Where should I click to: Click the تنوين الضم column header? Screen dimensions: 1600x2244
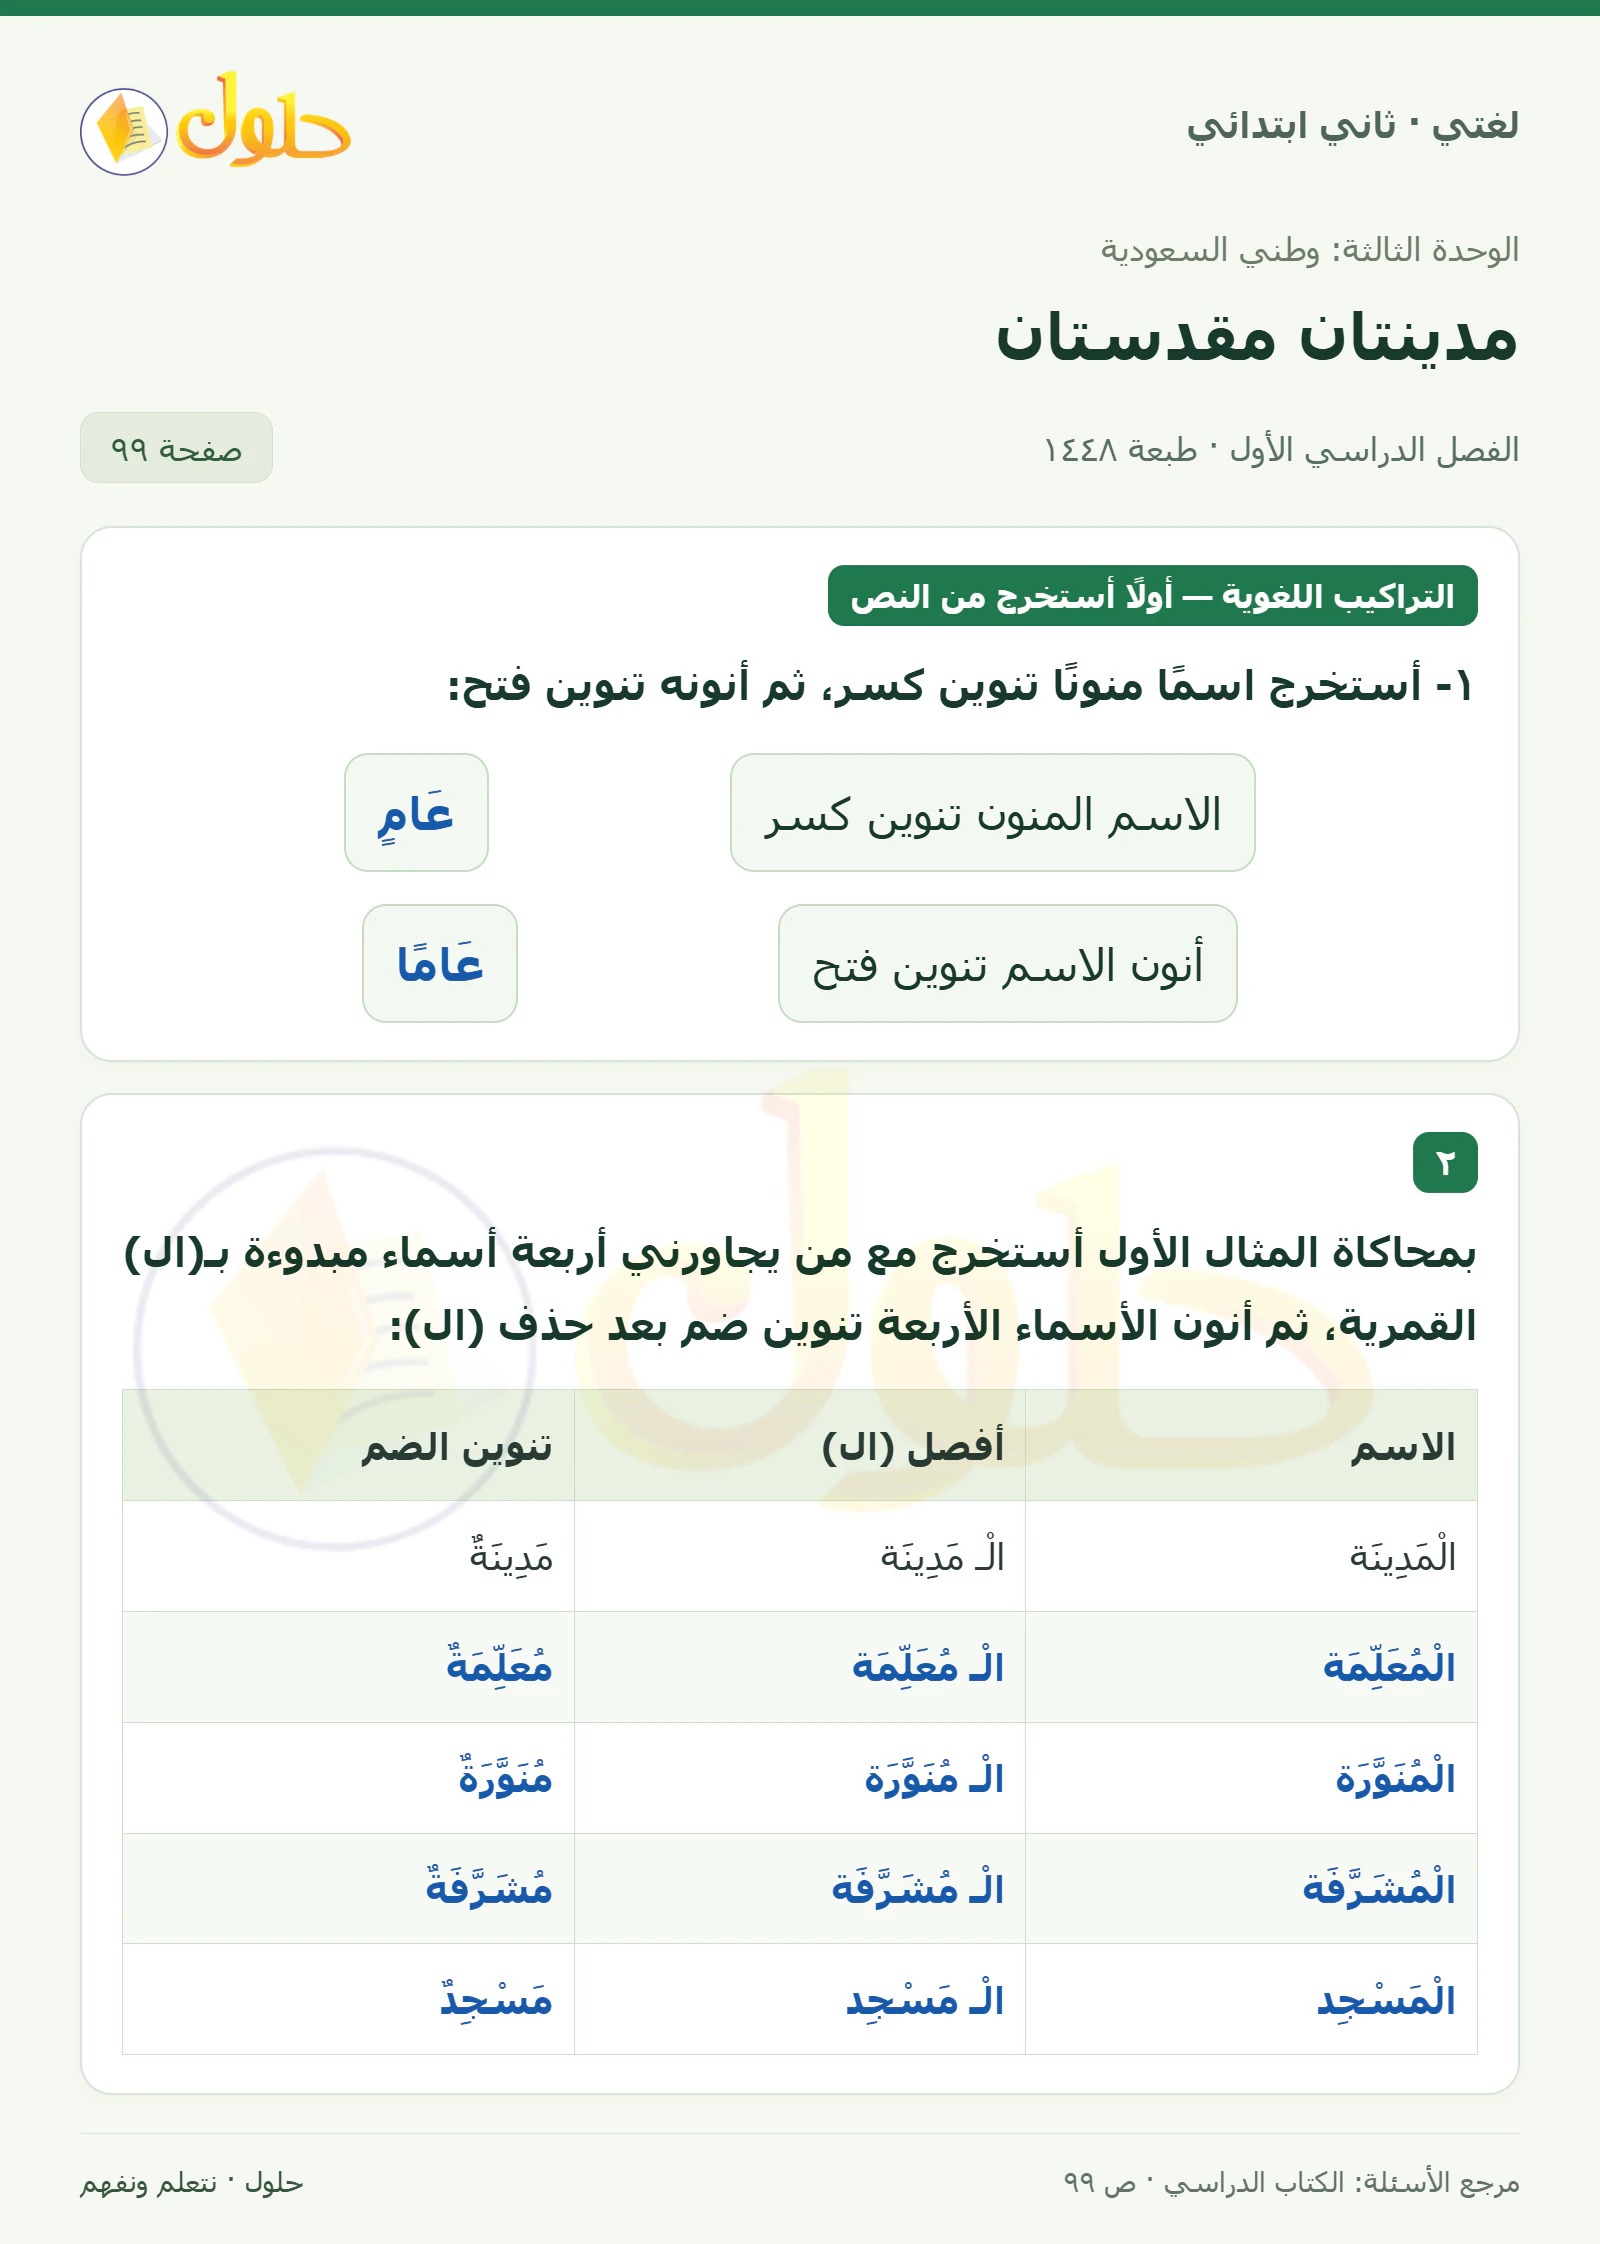348,1445
